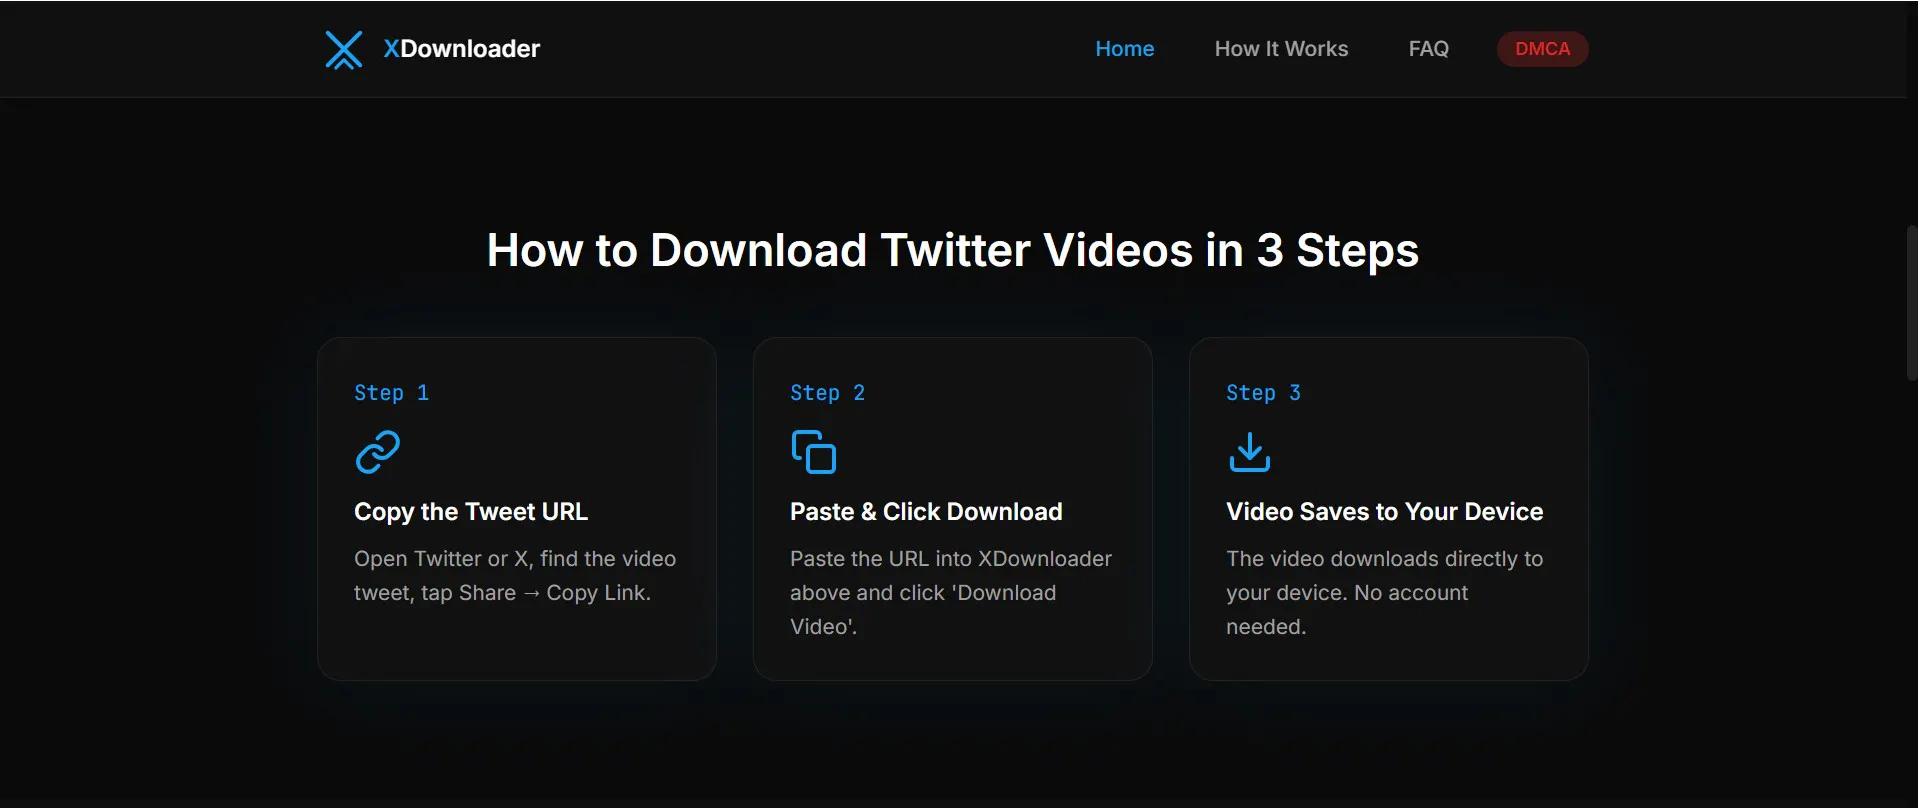Image resolution: width=1918 pixels, height=808 pixels.
Task: Click the copy icon in Step 2
Action: click(814, 452)
